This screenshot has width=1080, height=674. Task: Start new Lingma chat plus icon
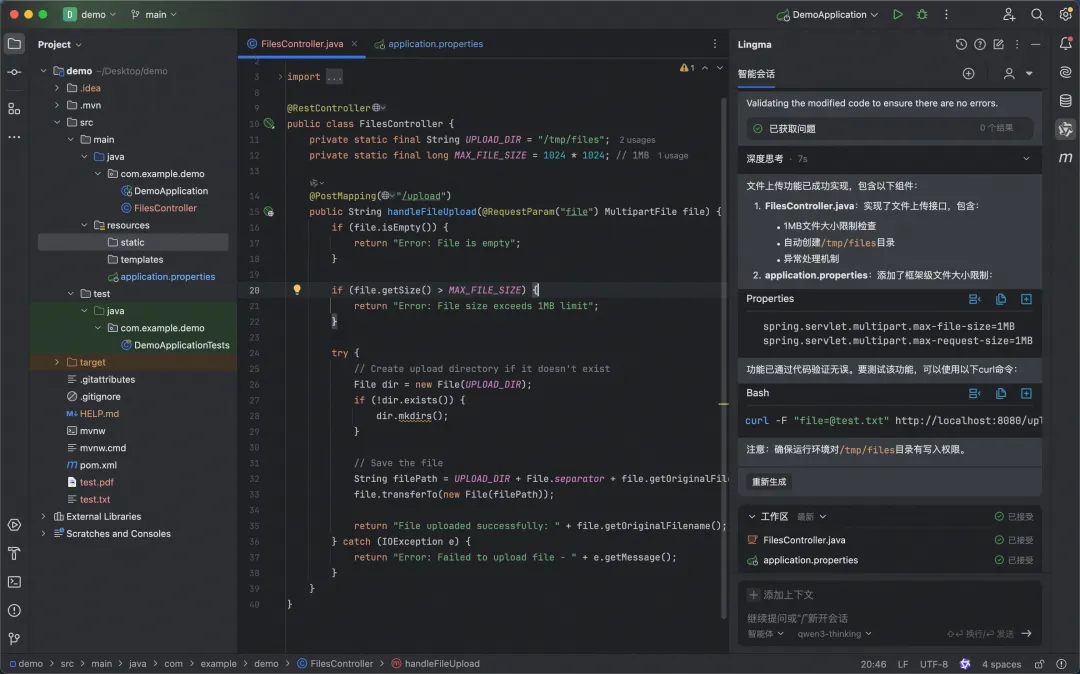(x=968, y=74)
